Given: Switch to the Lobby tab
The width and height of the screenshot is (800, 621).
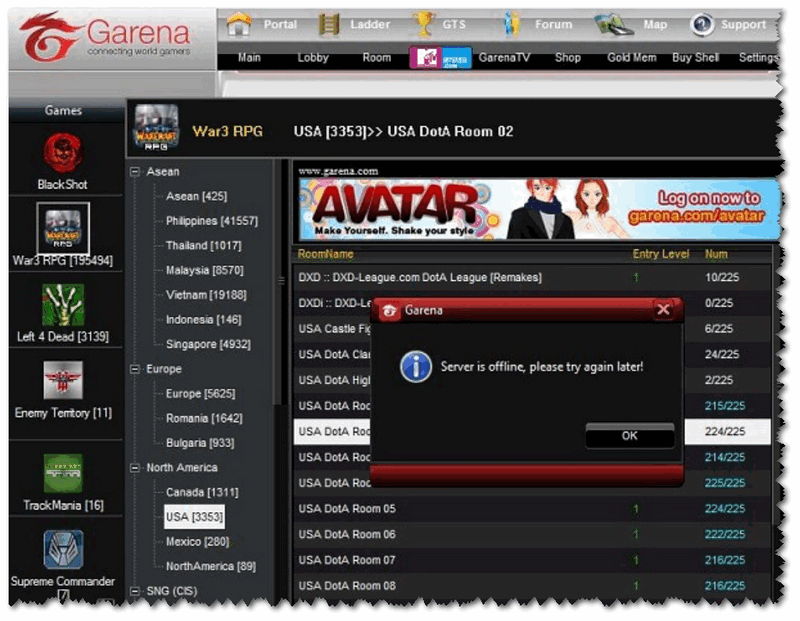Looking at the screenshot, I should coord(313,58).
